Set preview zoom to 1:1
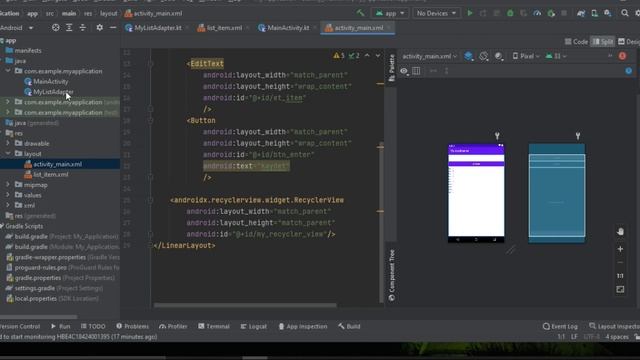Screen dimensions: 640x360 [x=620, y=276]
